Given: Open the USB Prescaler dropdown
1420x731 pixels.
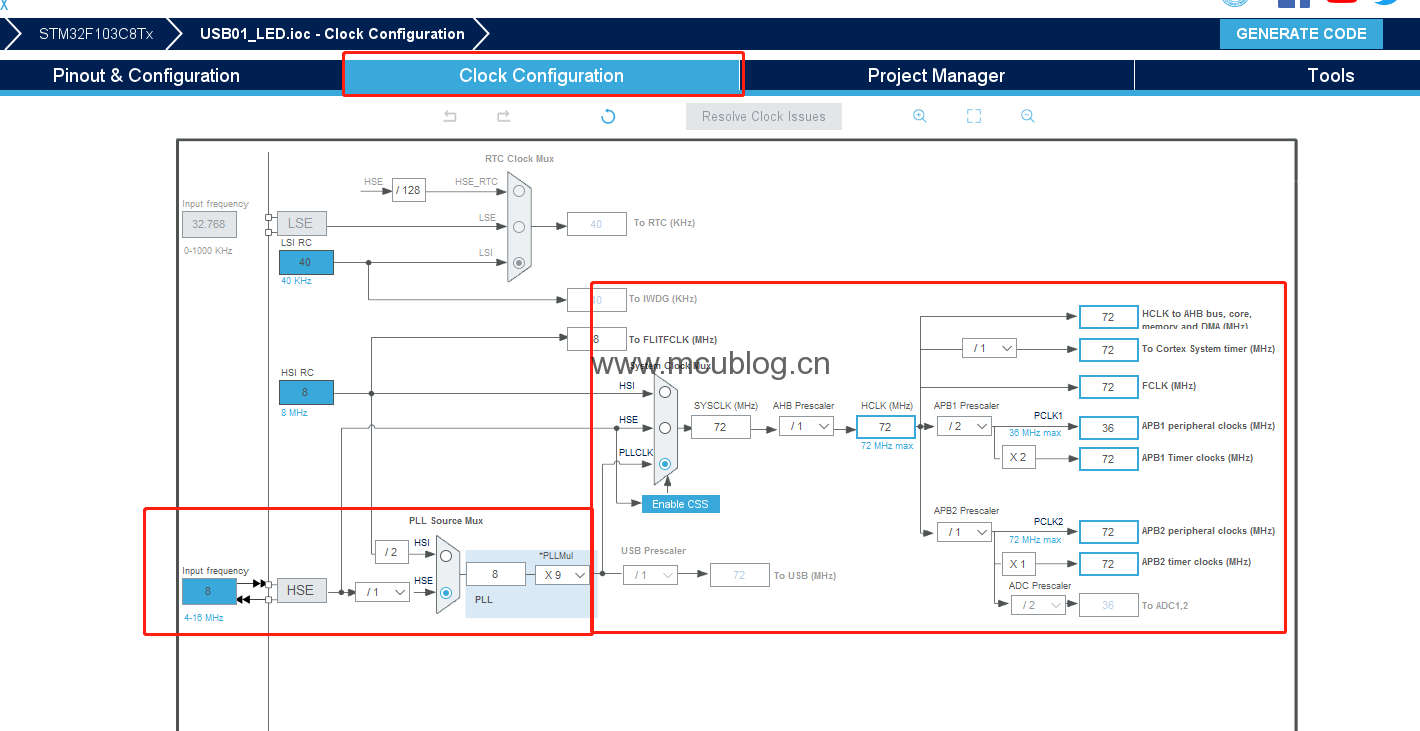Looking at the screenshot, I should 650,575.
